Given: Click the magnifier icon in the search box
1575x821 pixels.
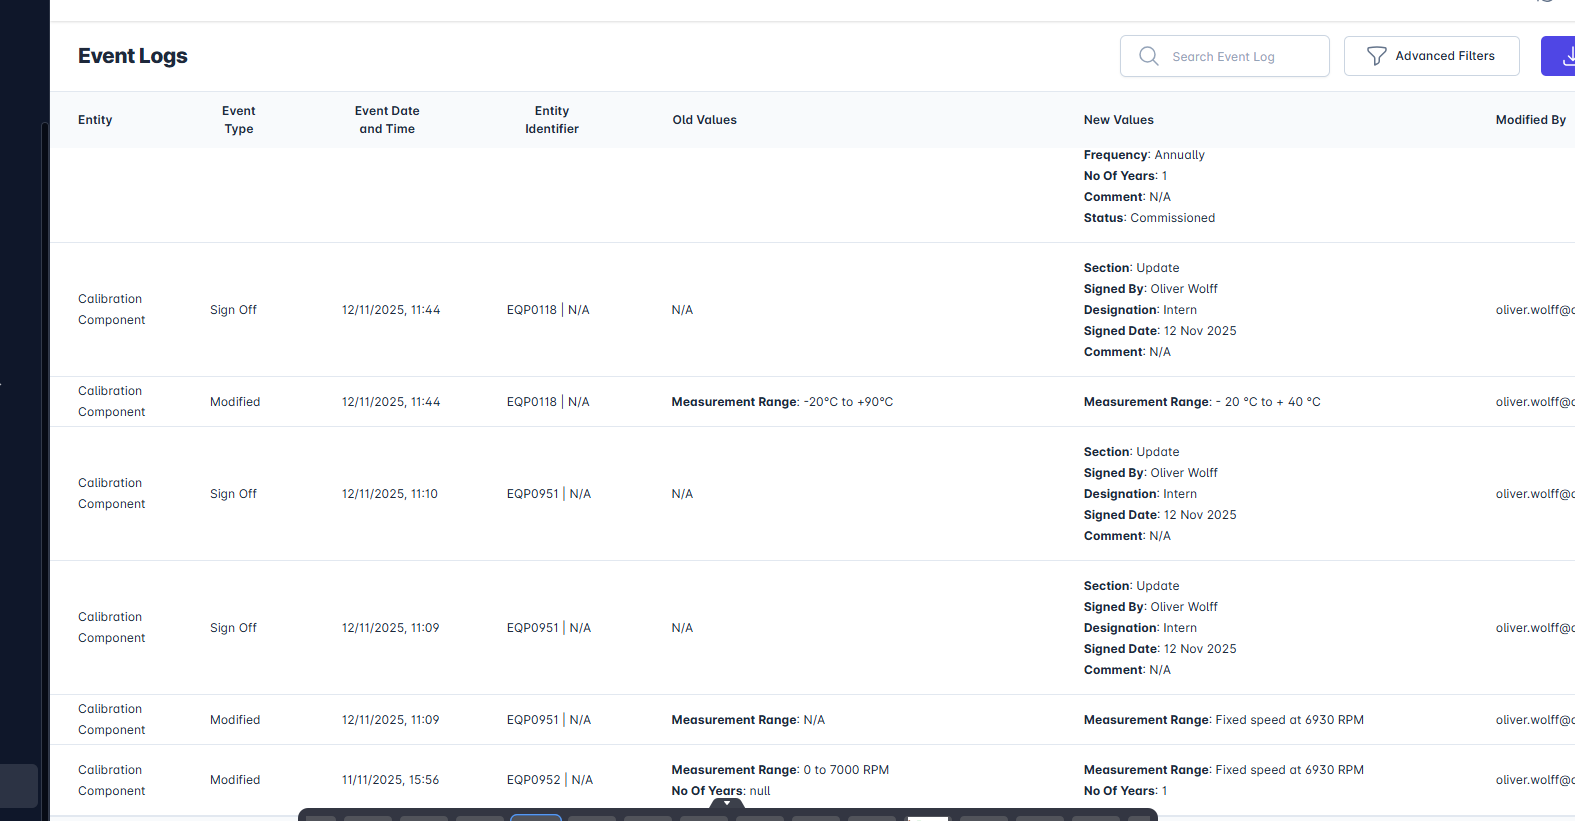Looking at the screenshot, I should coord(1149,56).
